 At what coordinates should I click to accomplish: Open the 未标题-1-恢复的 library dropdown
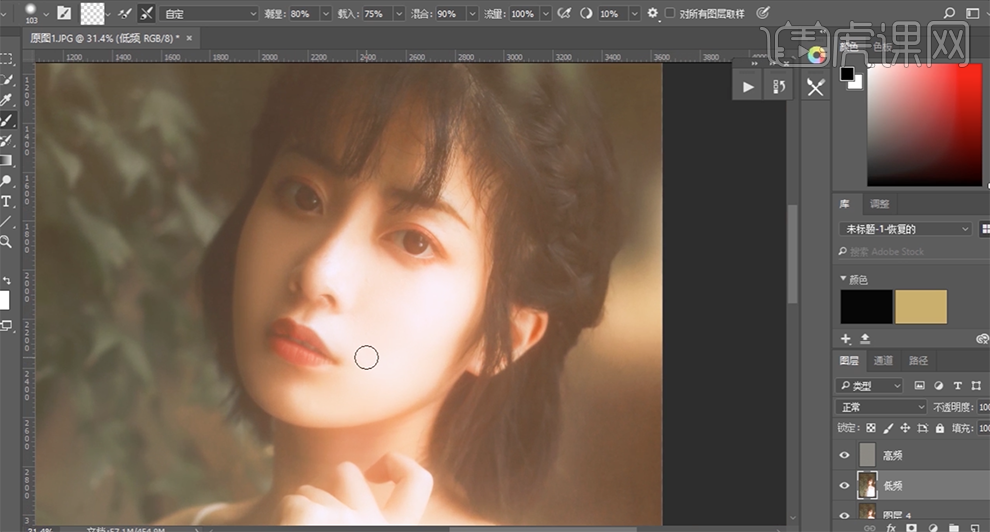point(905,229)
